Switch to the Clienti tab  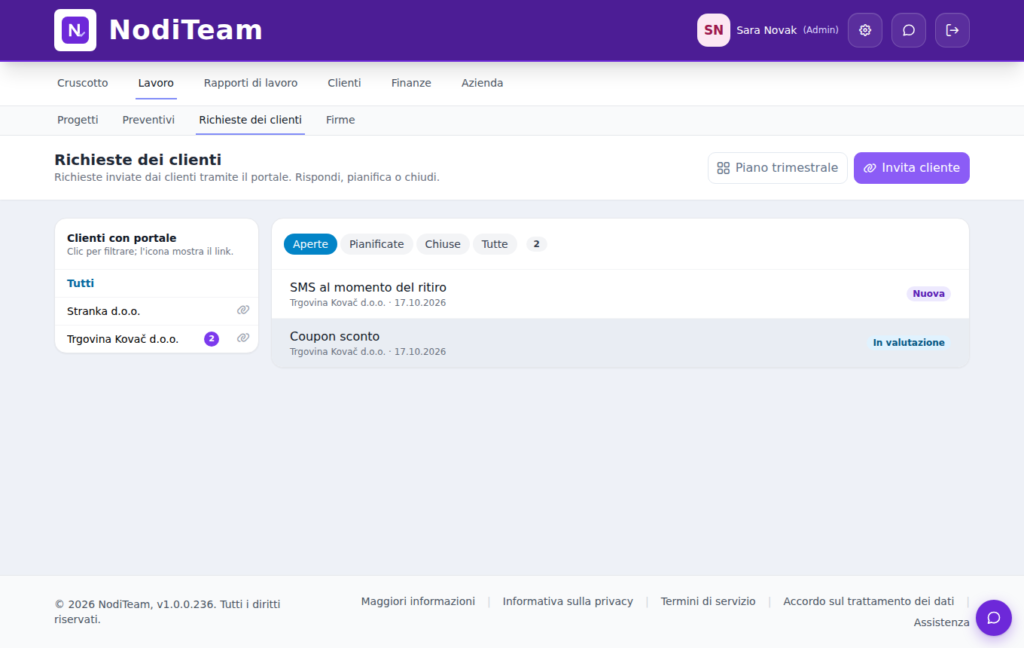(344, 83)
